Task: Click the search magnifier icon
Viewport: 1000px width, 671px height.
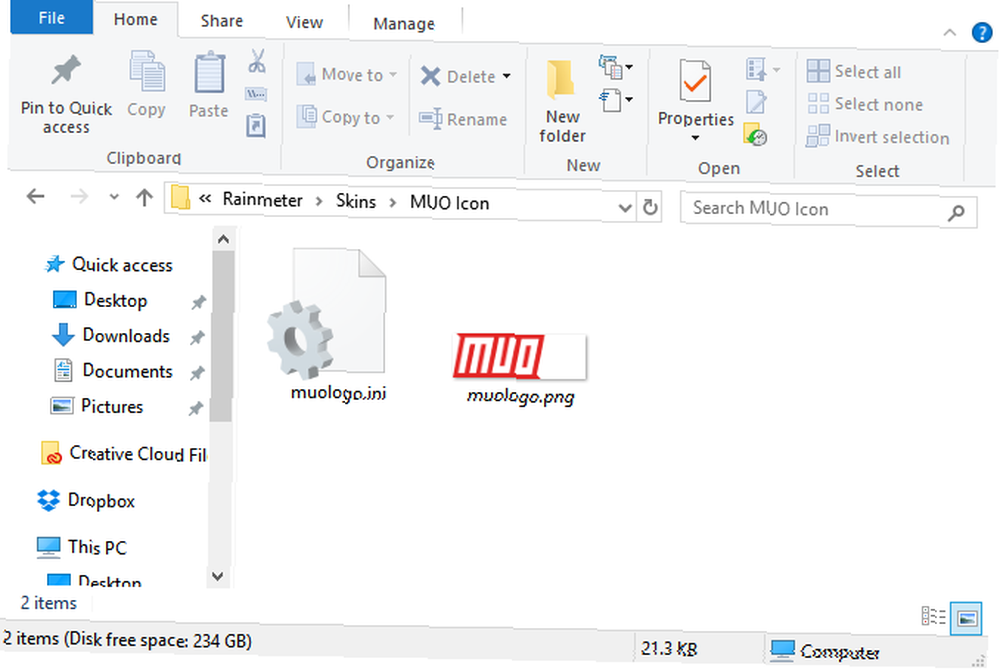Action: (x=955, y=212)
